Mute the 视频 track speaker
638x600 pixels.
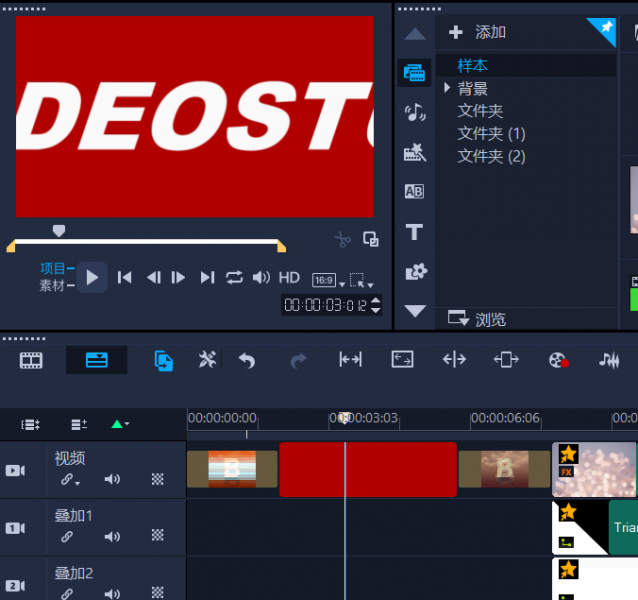click(x=112, y=480)
